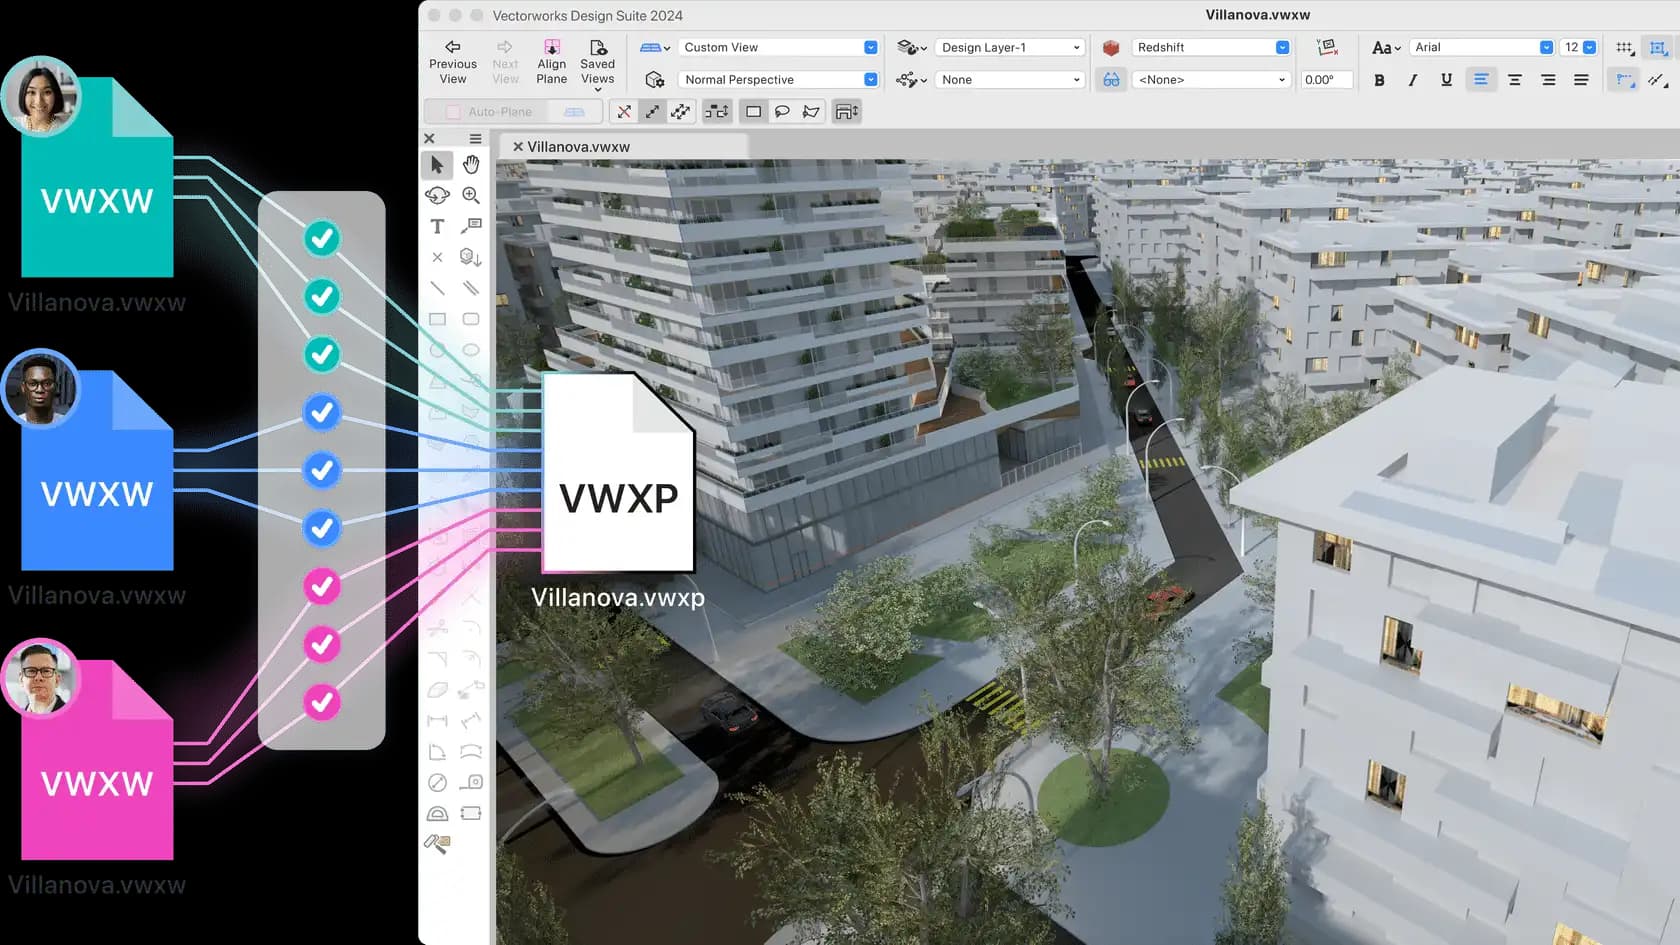Select the Rounded Rectangle tool

click(471, 319)
